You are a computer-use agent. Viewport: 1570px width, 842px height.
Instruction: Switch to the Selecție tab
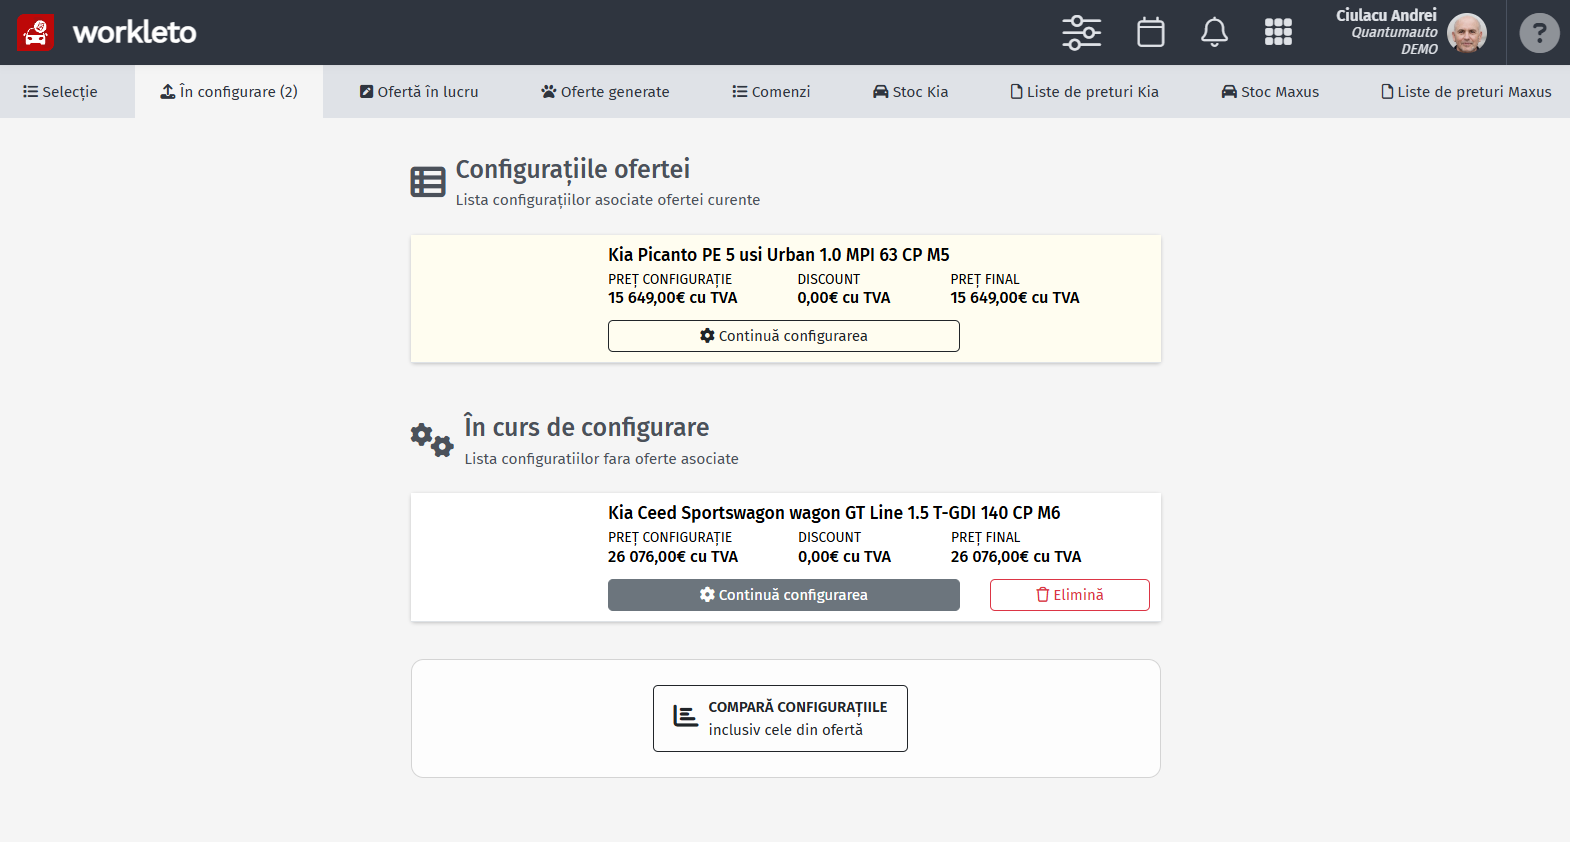pyautogui.click(x=60, y=92)
